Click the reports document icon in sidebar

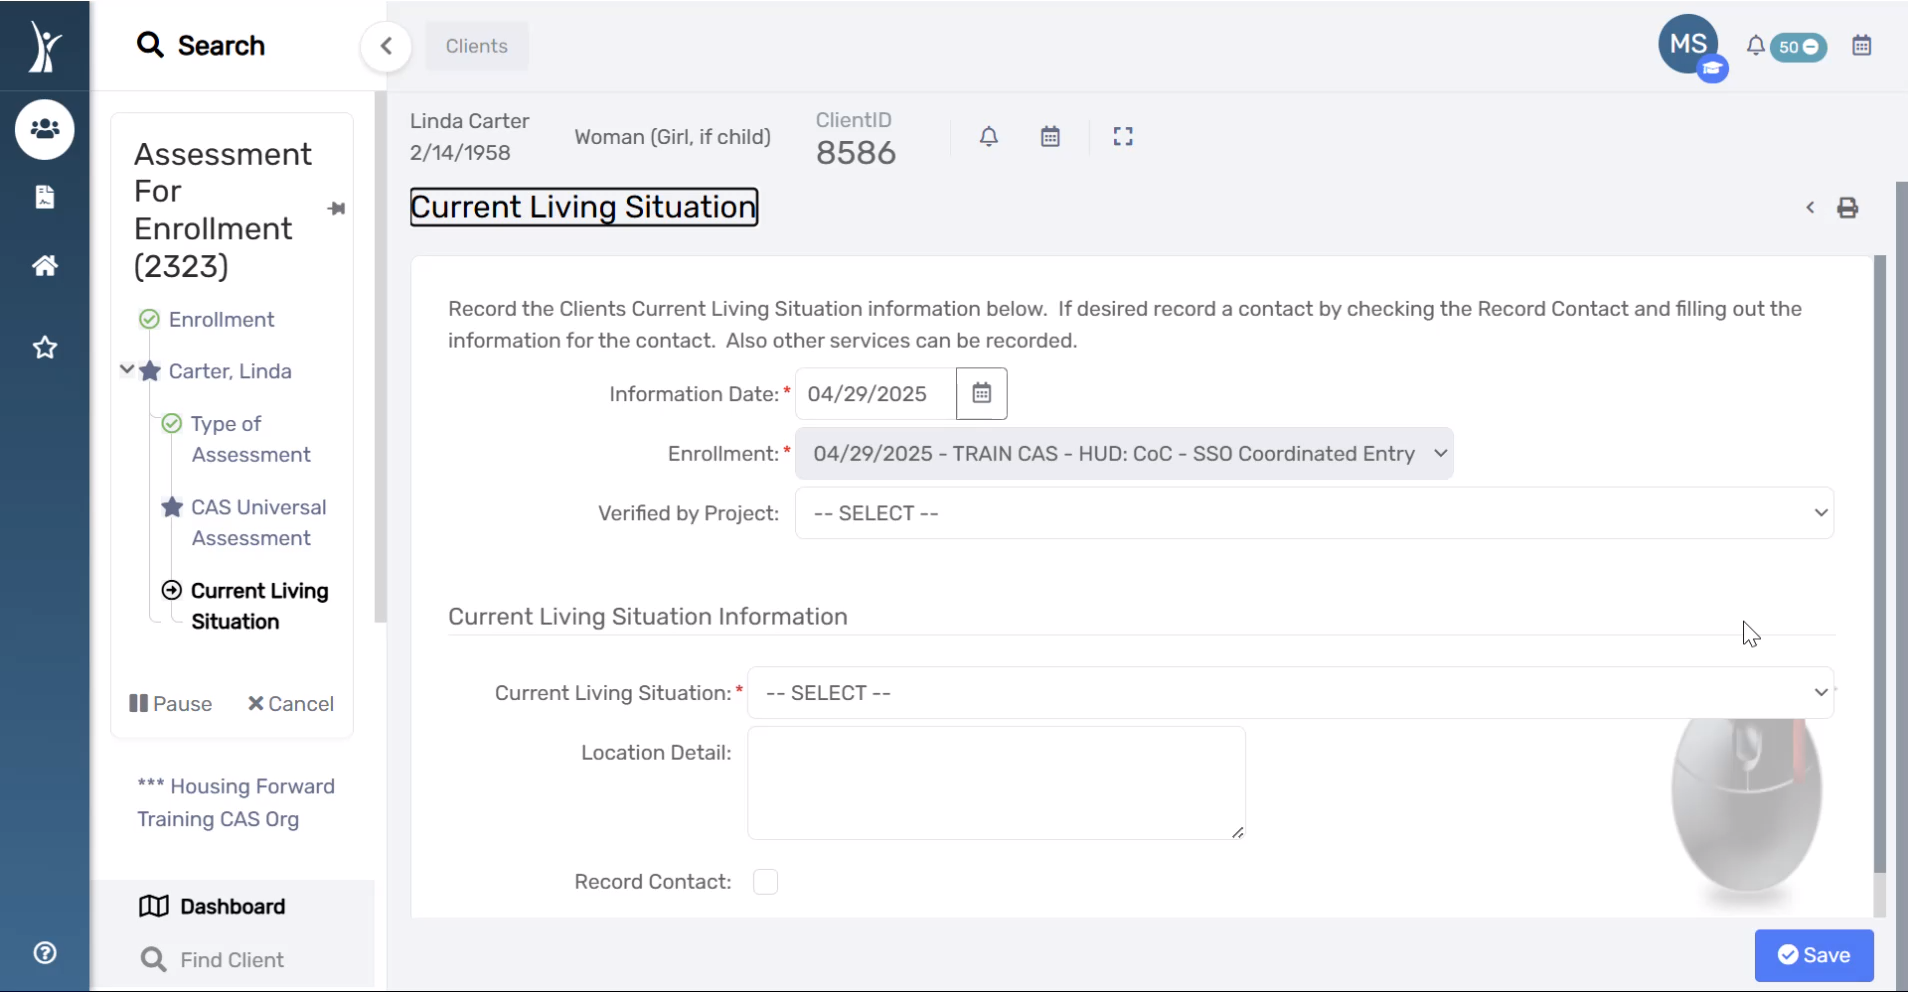pos(45,197)
